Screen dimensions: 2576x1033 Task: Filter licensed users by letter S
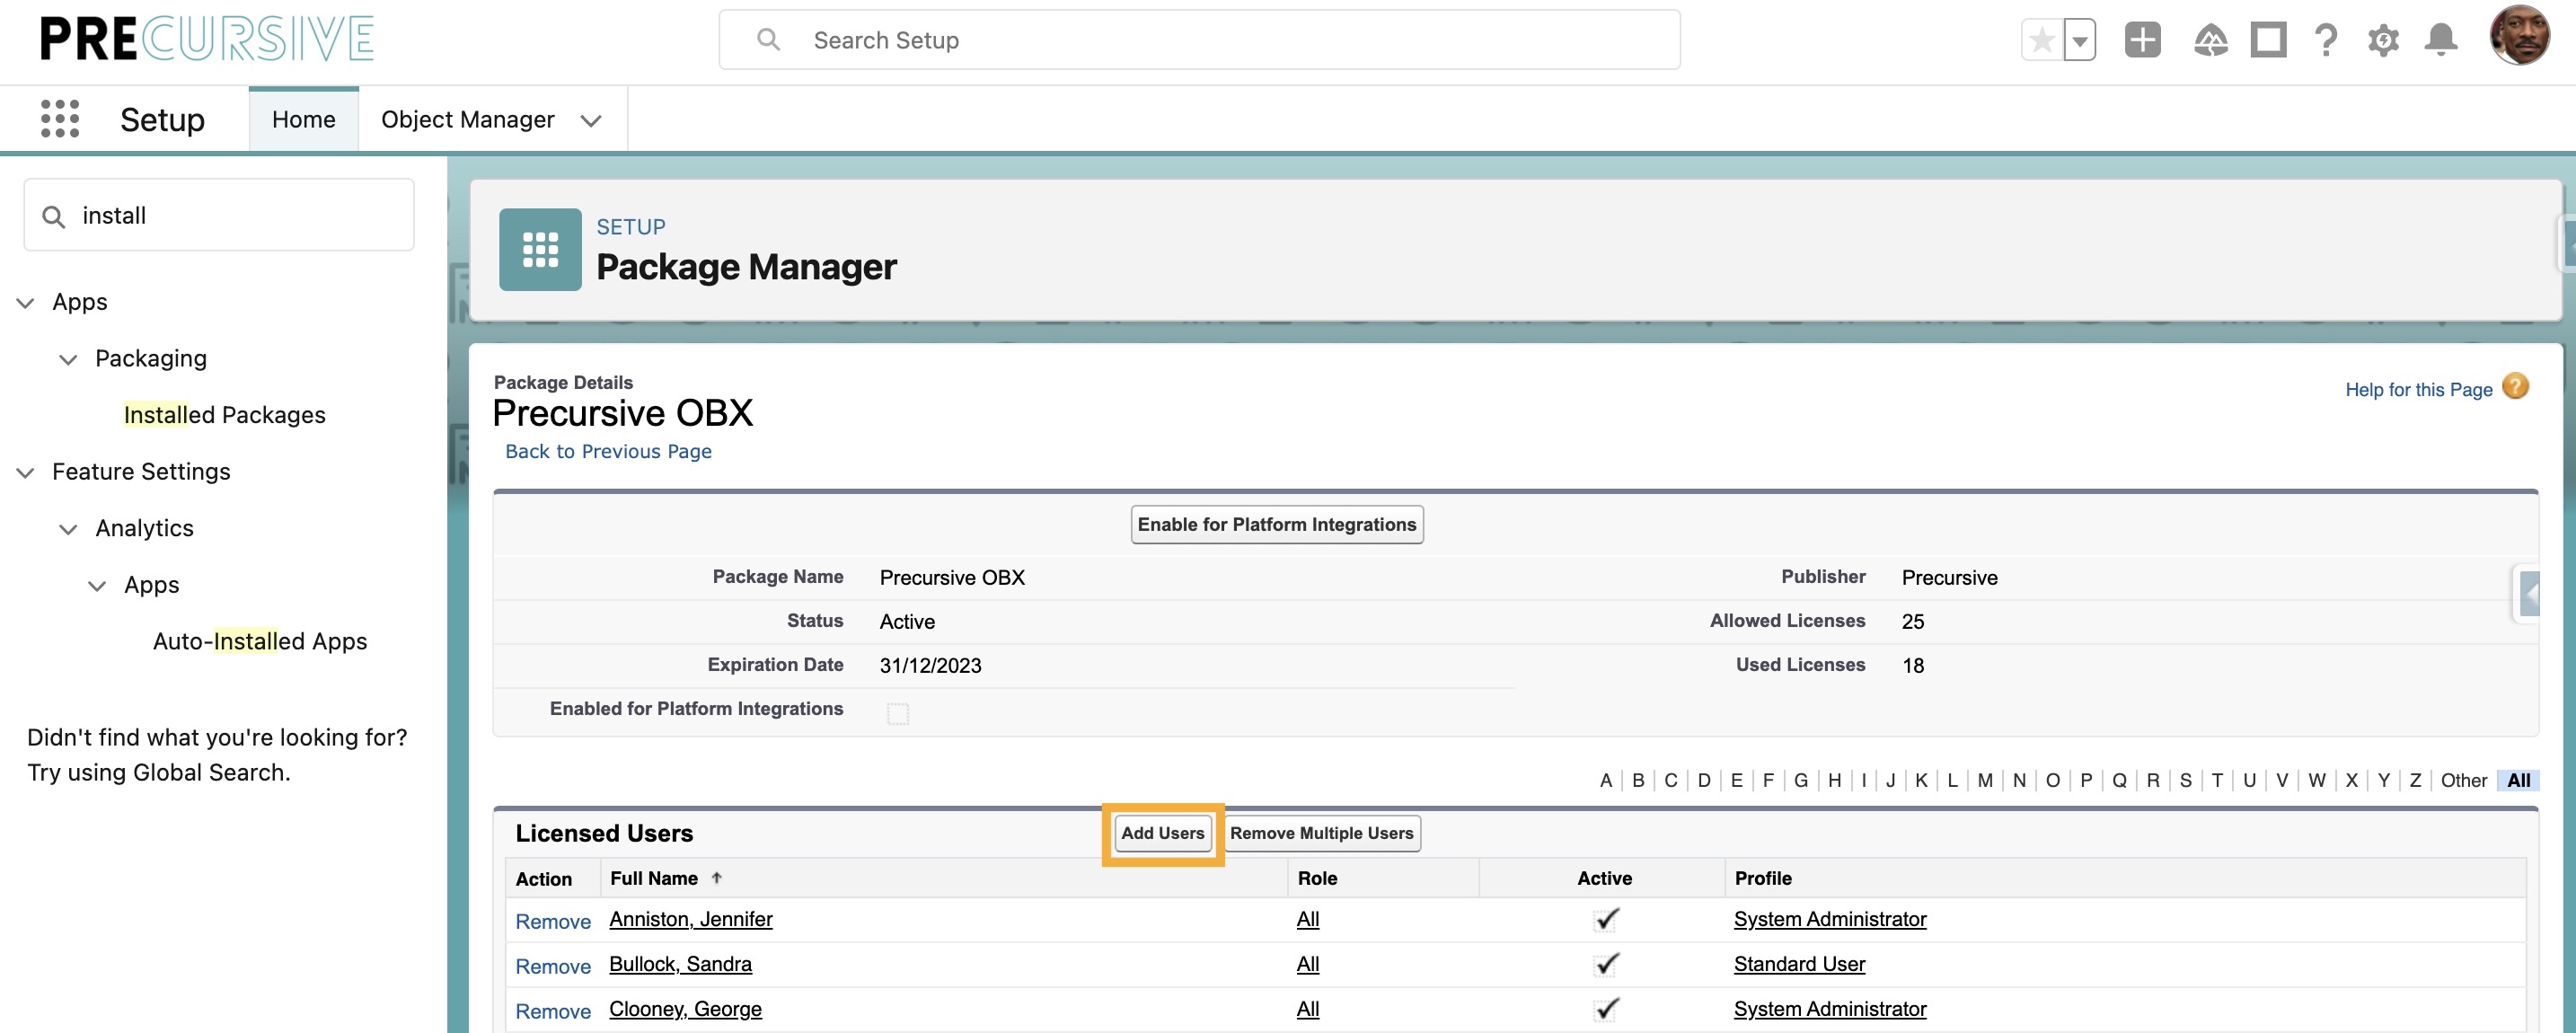(2185, 780)
